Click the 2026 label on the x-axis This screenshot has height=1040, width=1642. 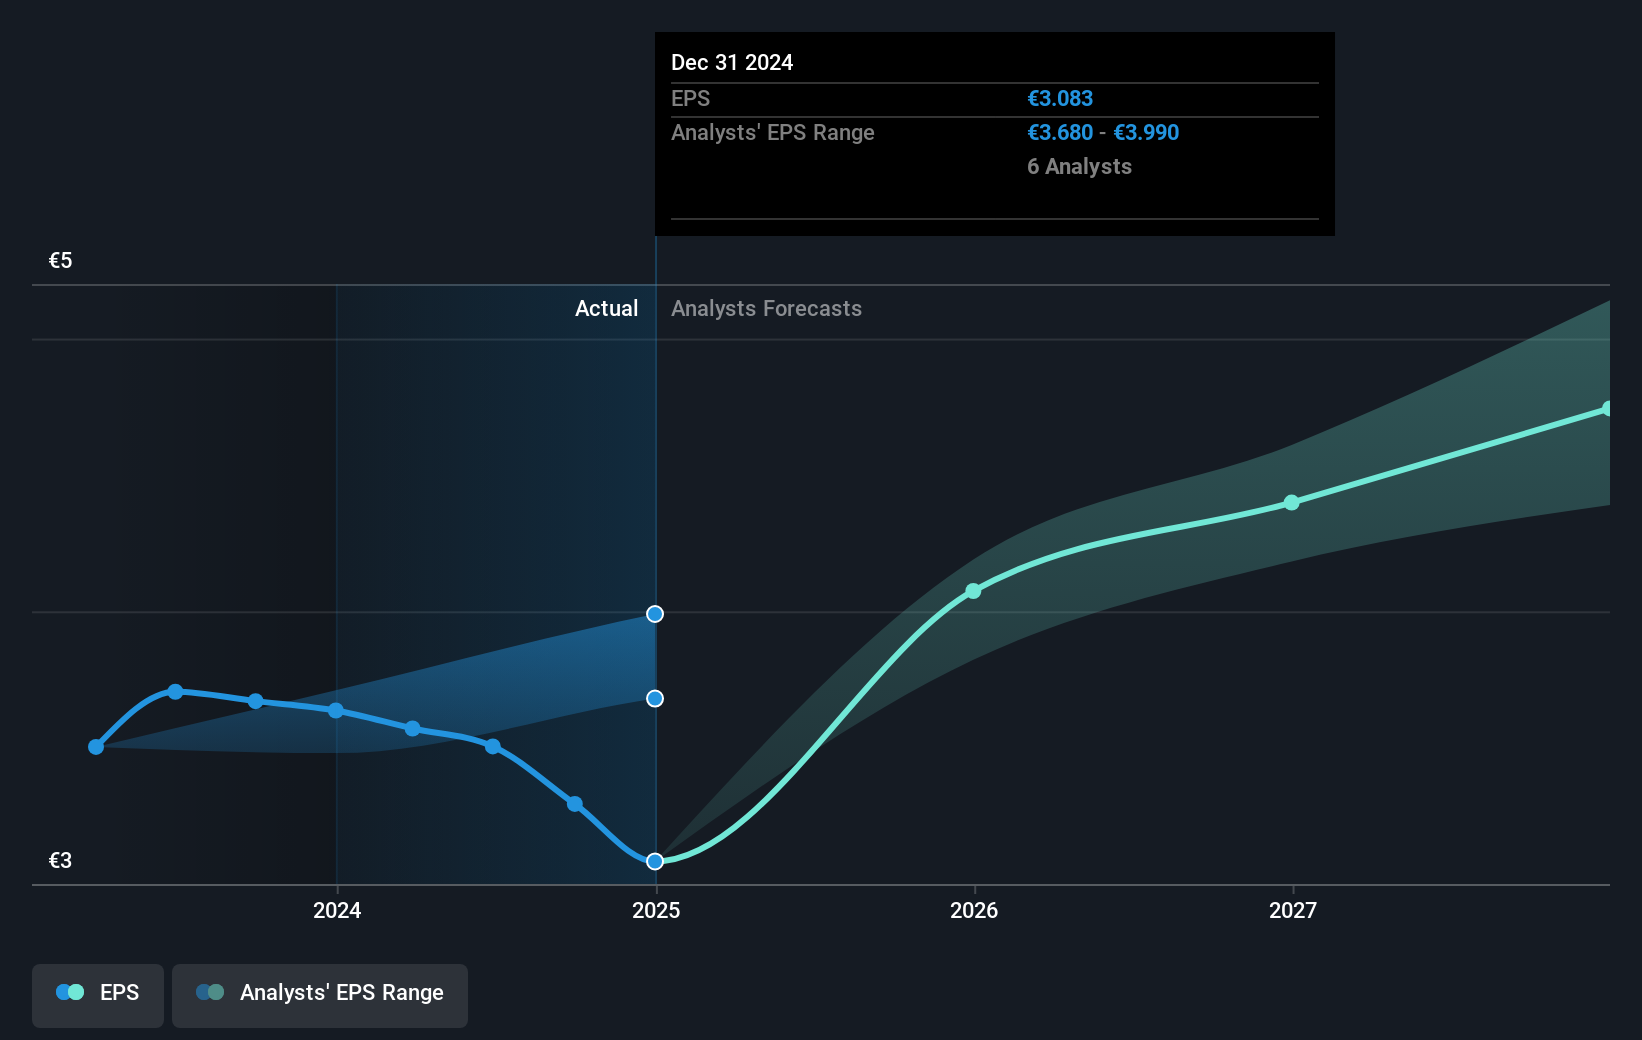click(x=975, y=911)
